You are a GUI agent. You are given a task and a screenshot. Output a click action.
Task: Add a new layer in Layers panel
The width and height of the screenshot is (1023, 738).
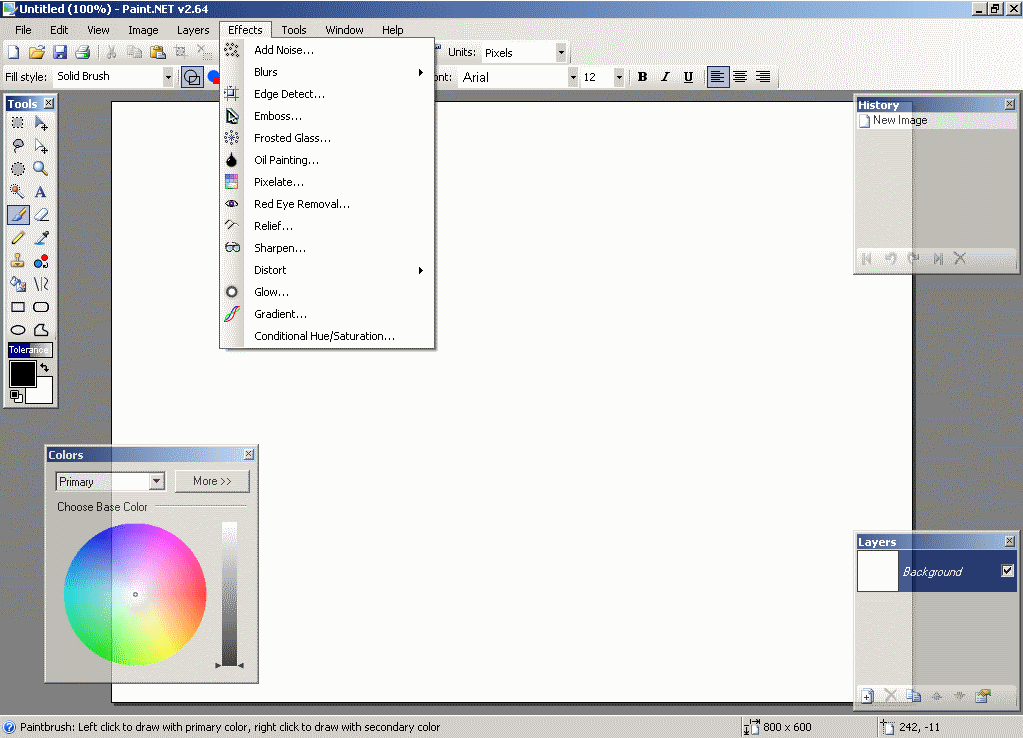[867, 696]
